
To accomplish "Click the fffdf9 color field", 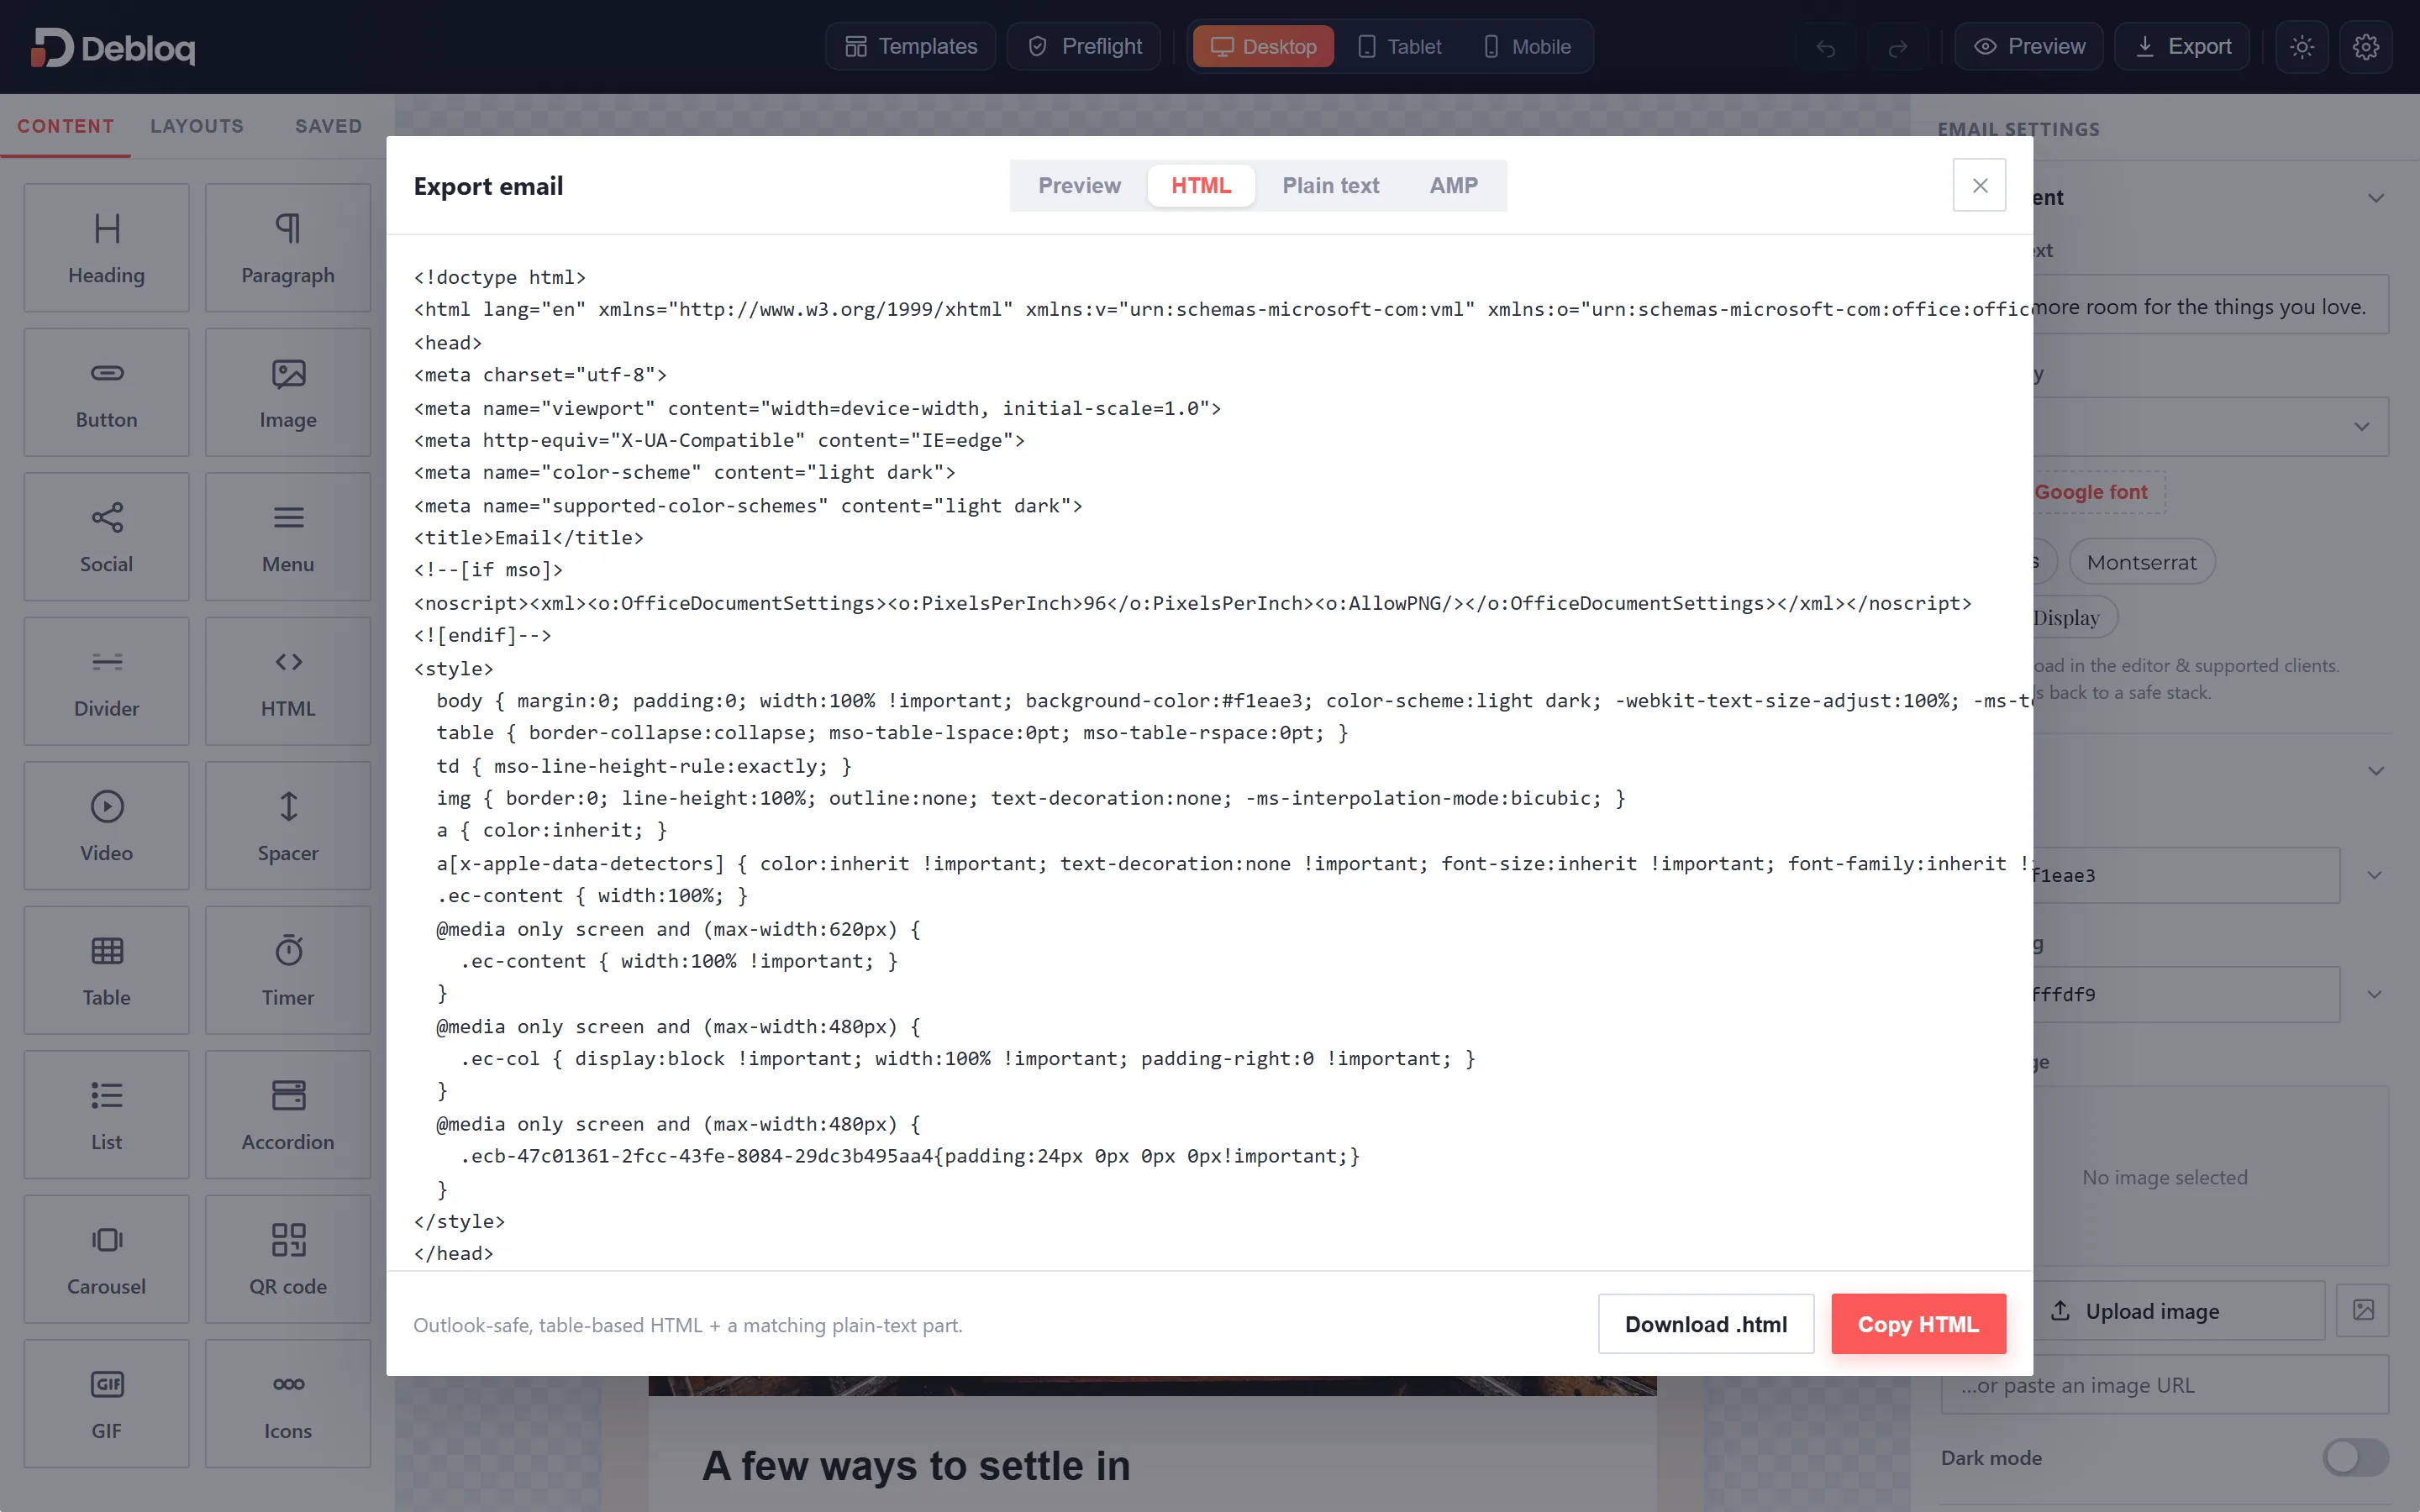I will pos(2186,994).
